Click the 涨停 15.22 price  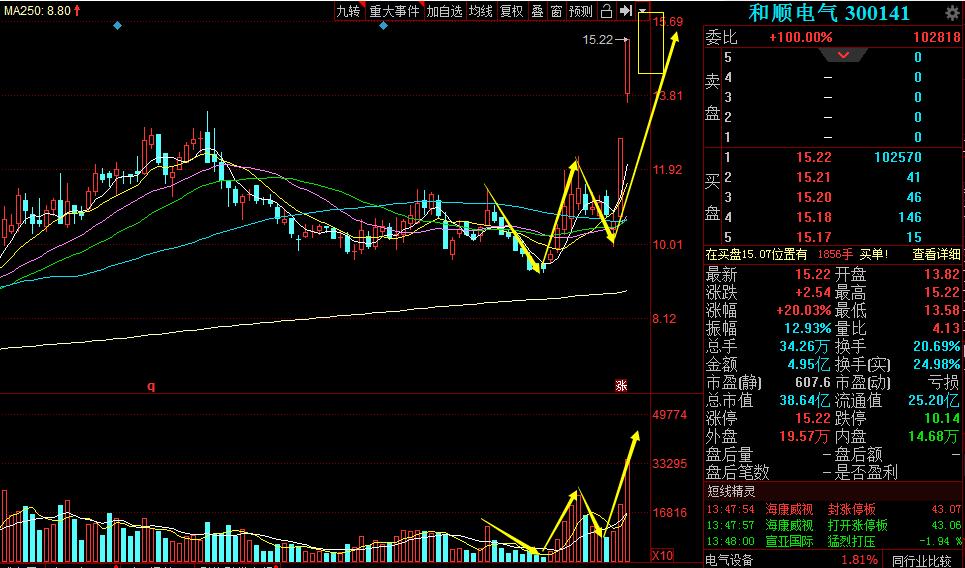click(813, 418)
